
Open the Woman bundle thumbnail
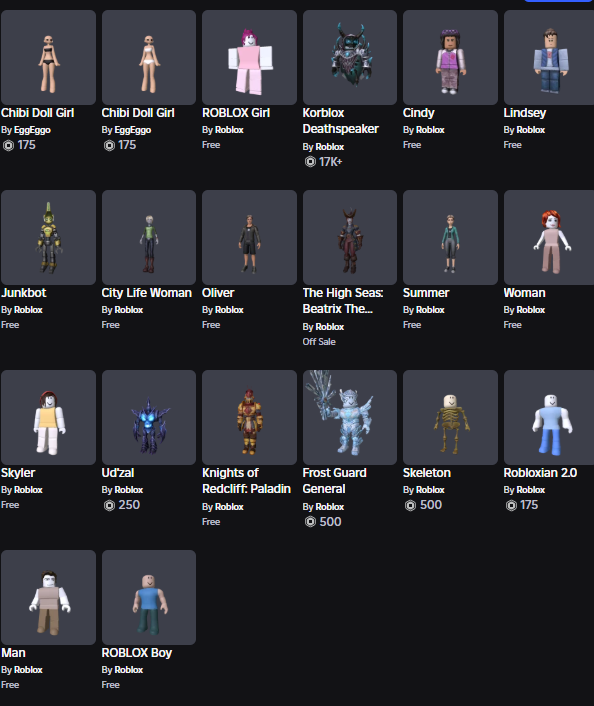[549, 237]
